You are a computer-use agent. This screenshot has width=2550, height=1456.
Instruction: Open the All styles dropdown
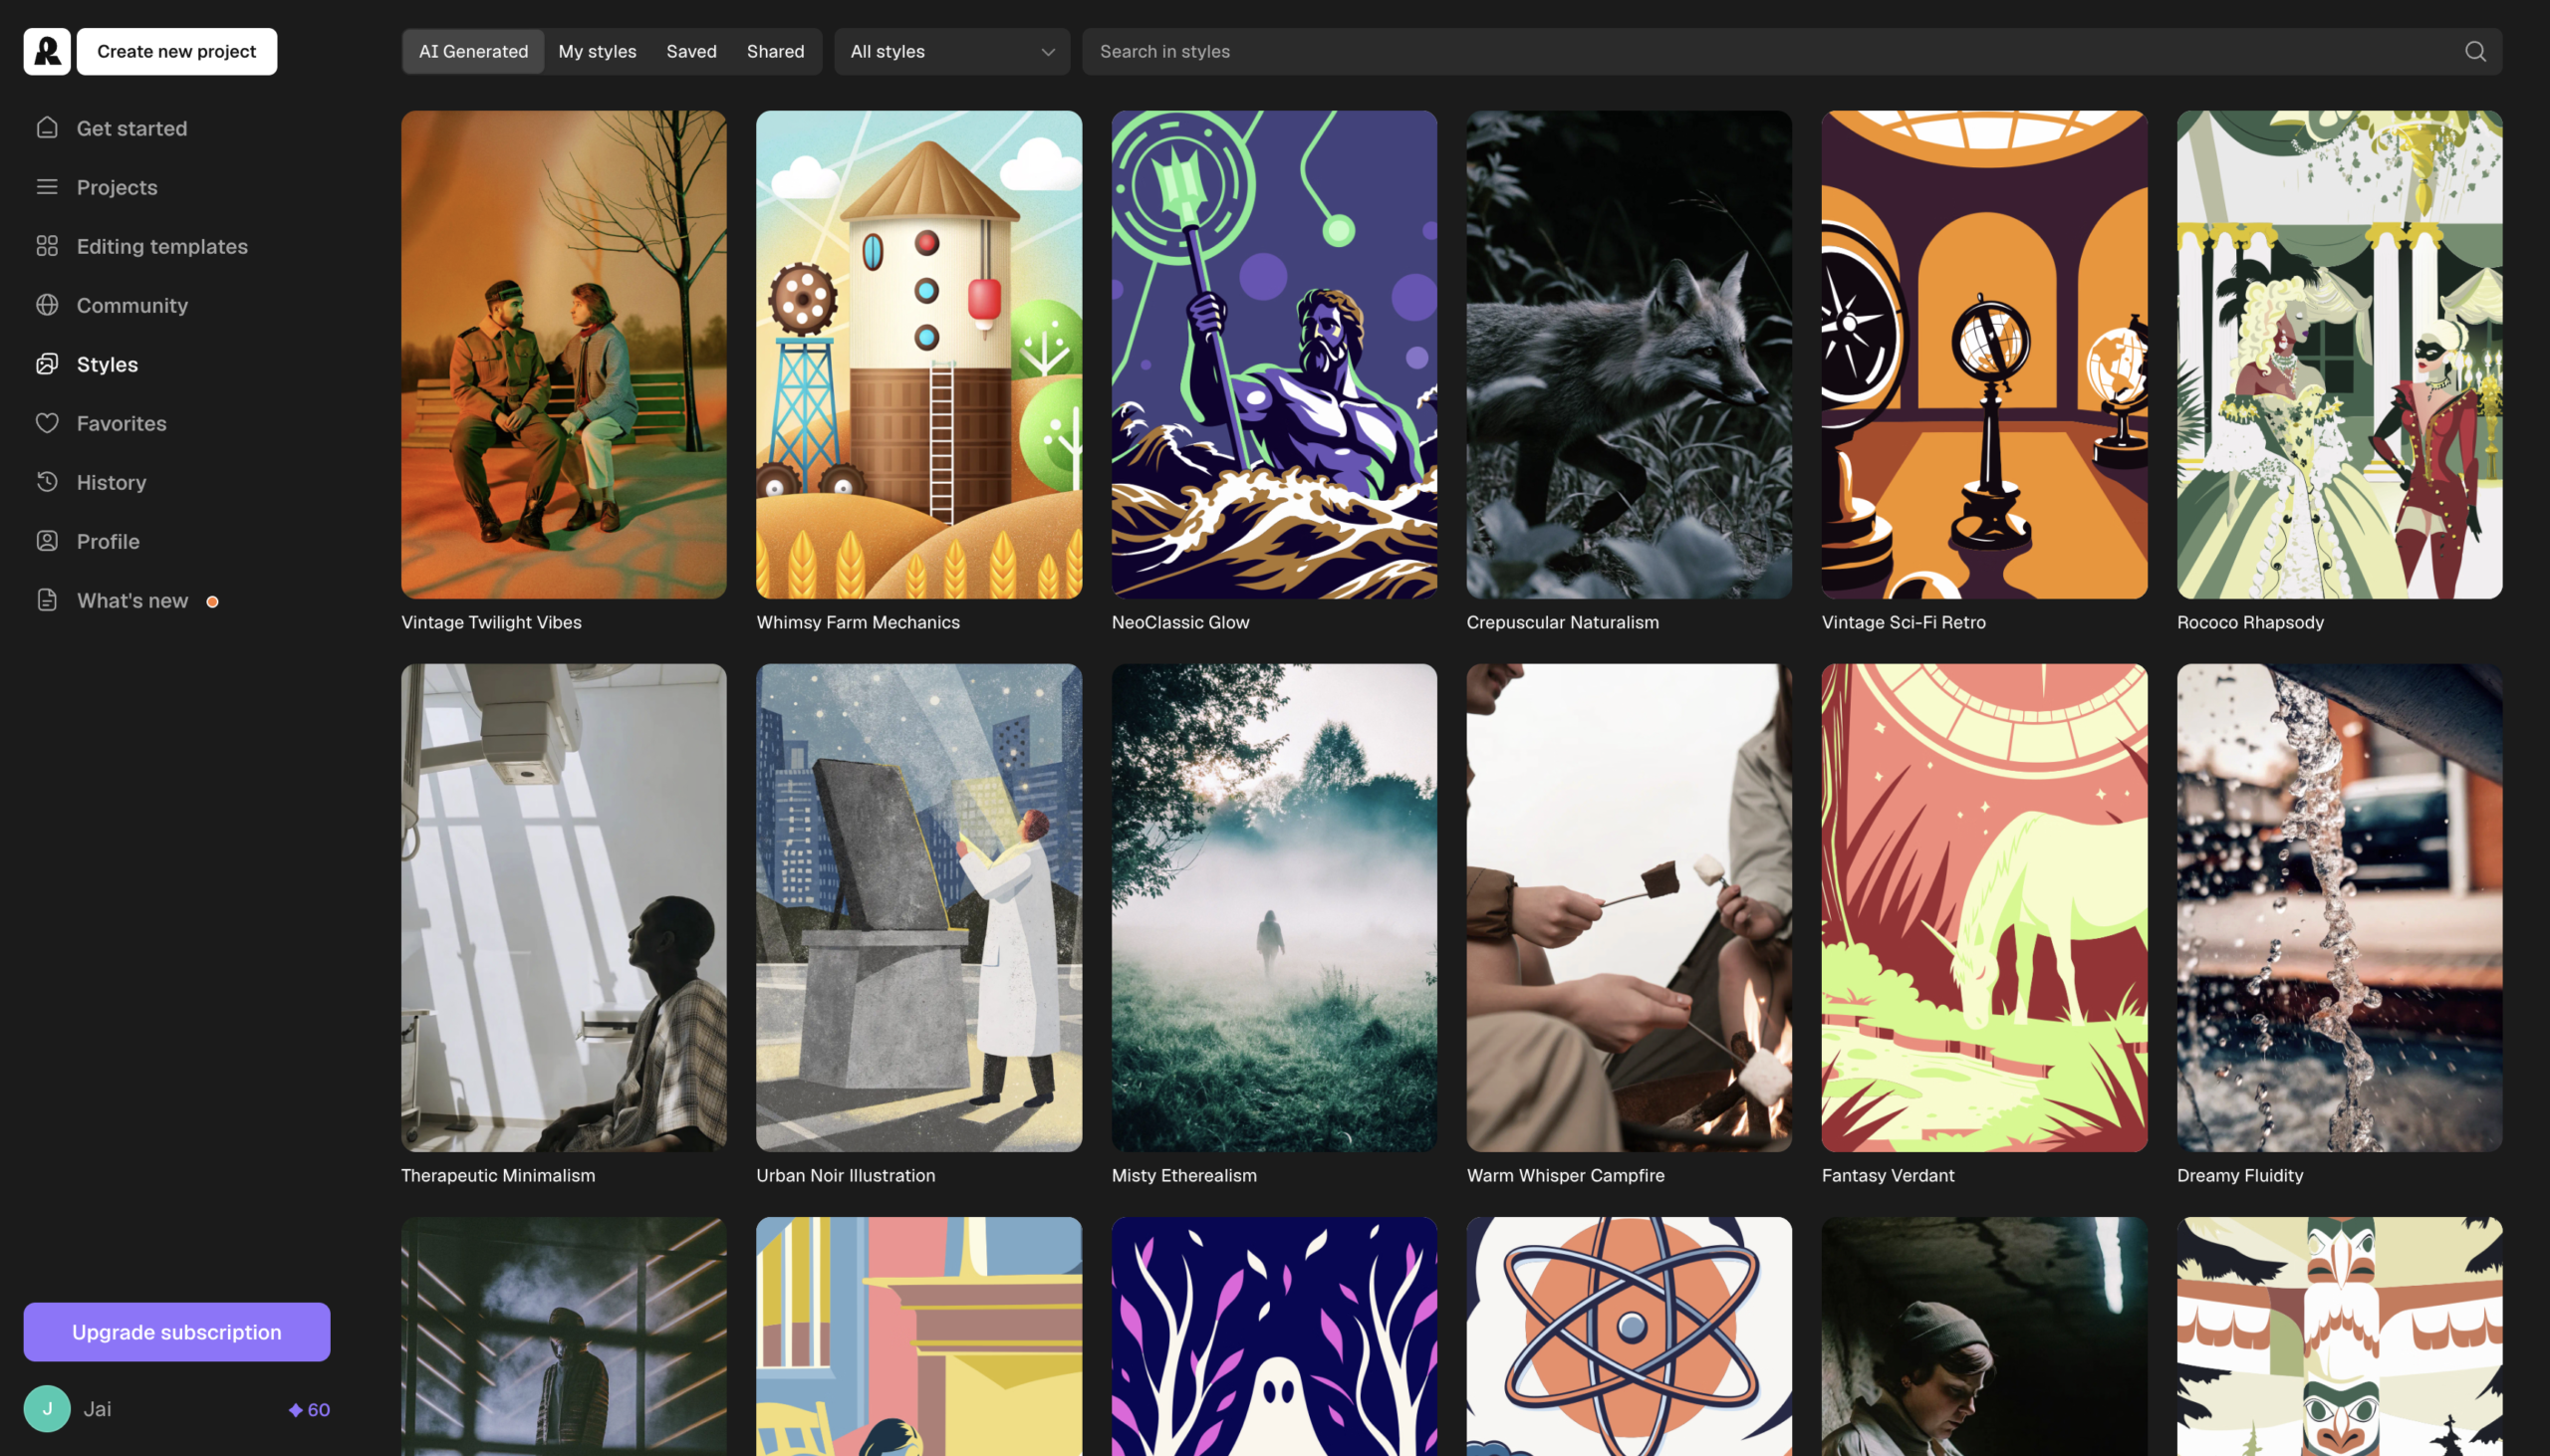952,51
